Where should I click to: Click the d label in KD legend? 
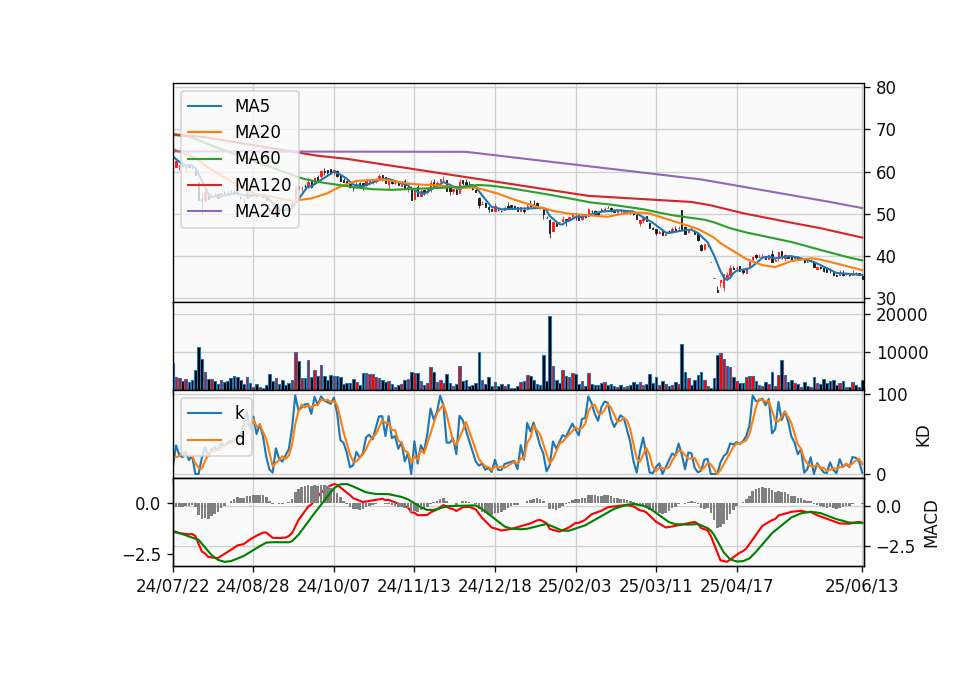[240, 438]
